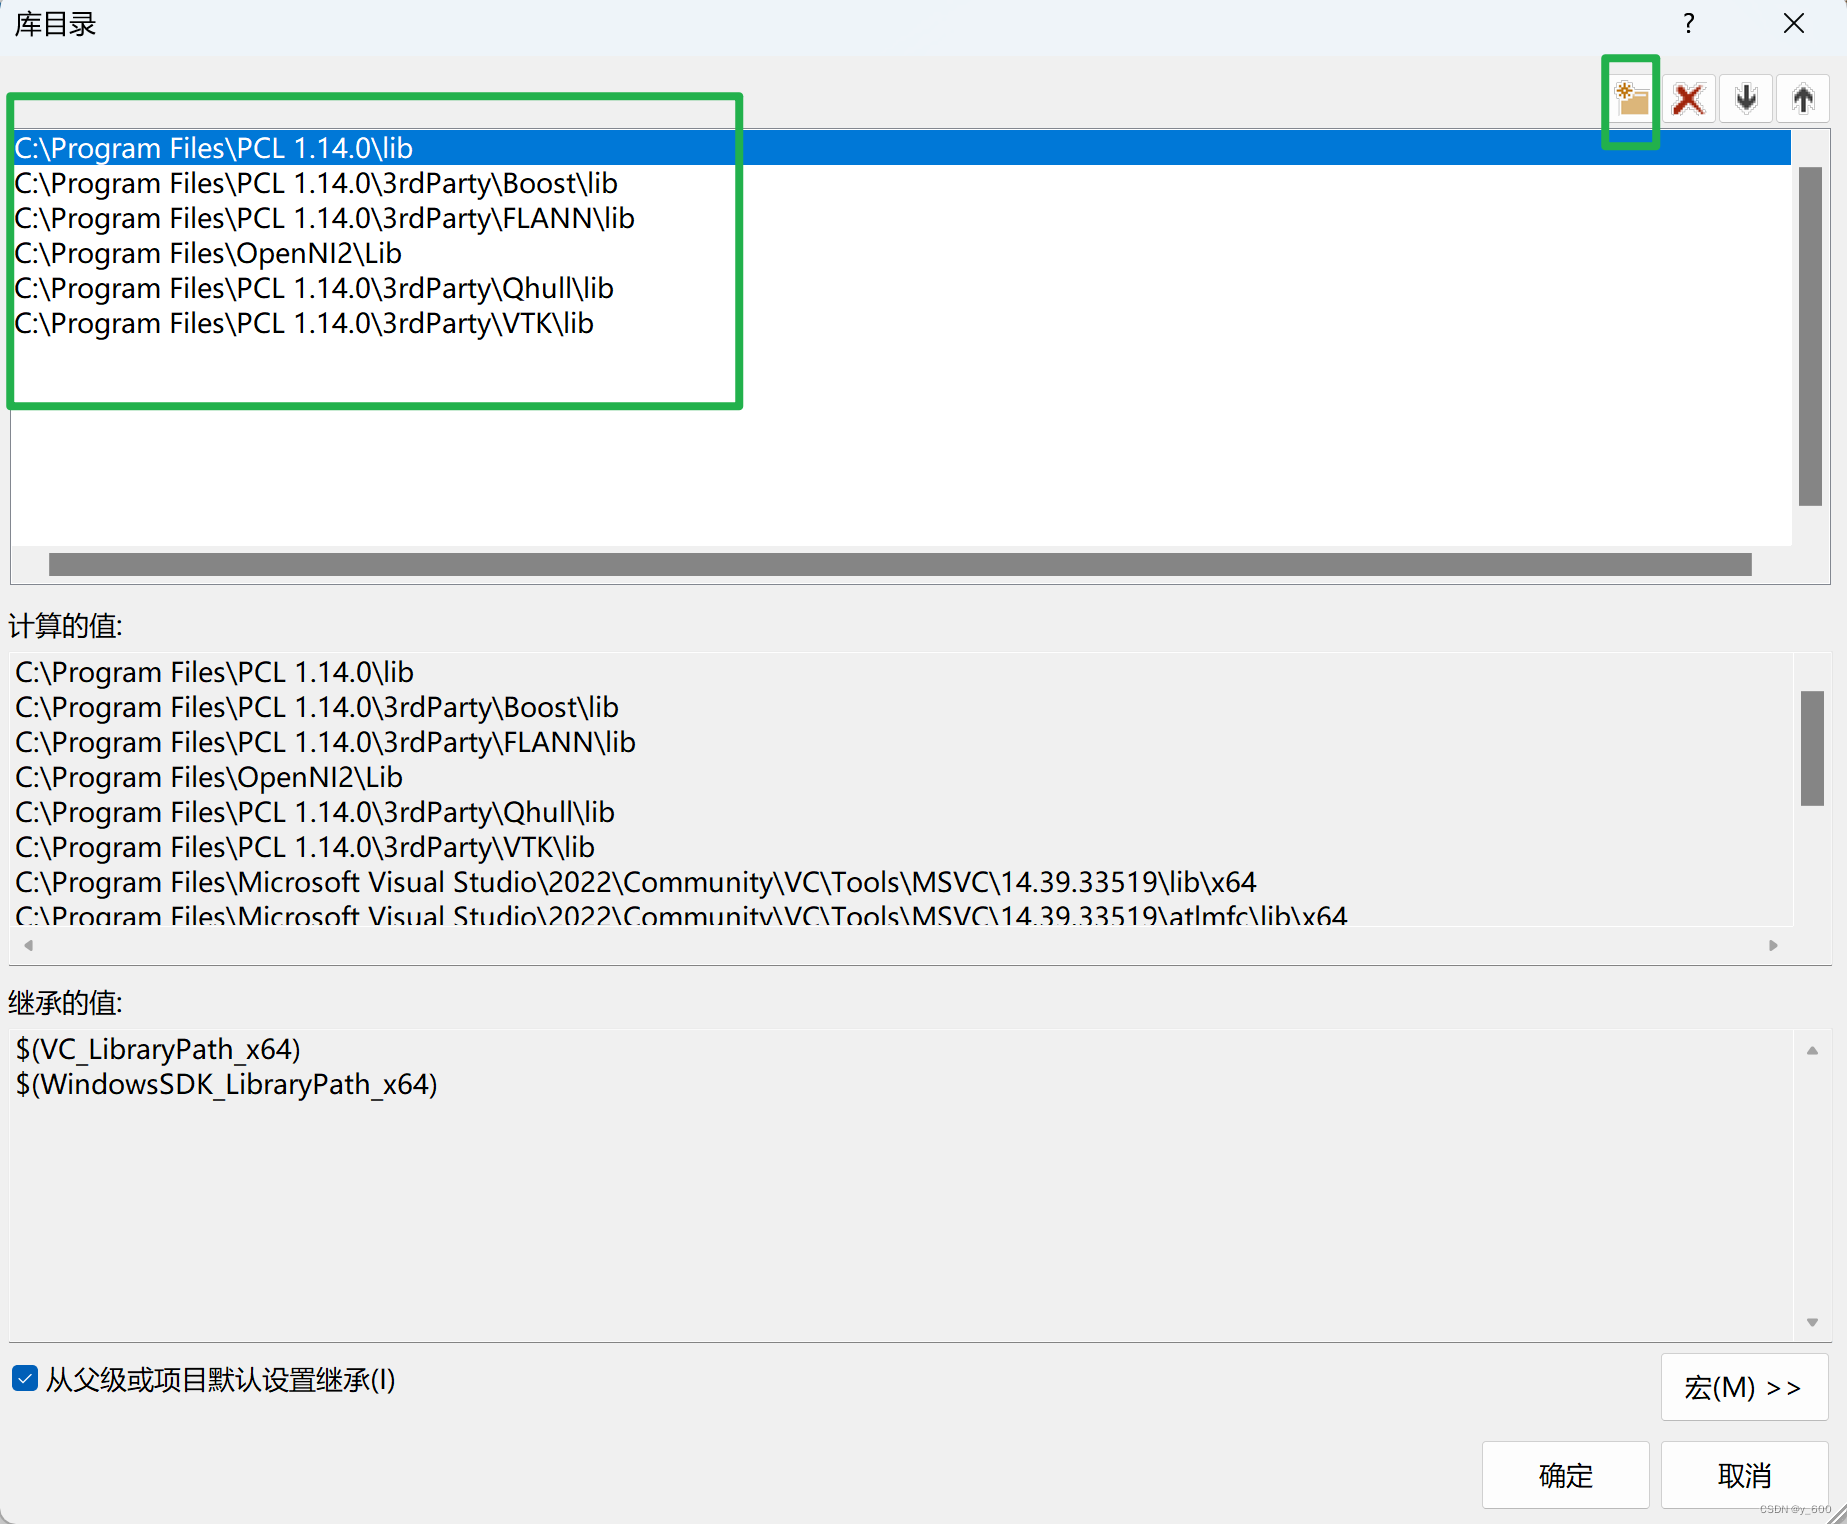This screenshot has width=1847, height=1524.
Task: Select the $(VC_LibraryPath_x64) inherited value
Action: 158,1049
